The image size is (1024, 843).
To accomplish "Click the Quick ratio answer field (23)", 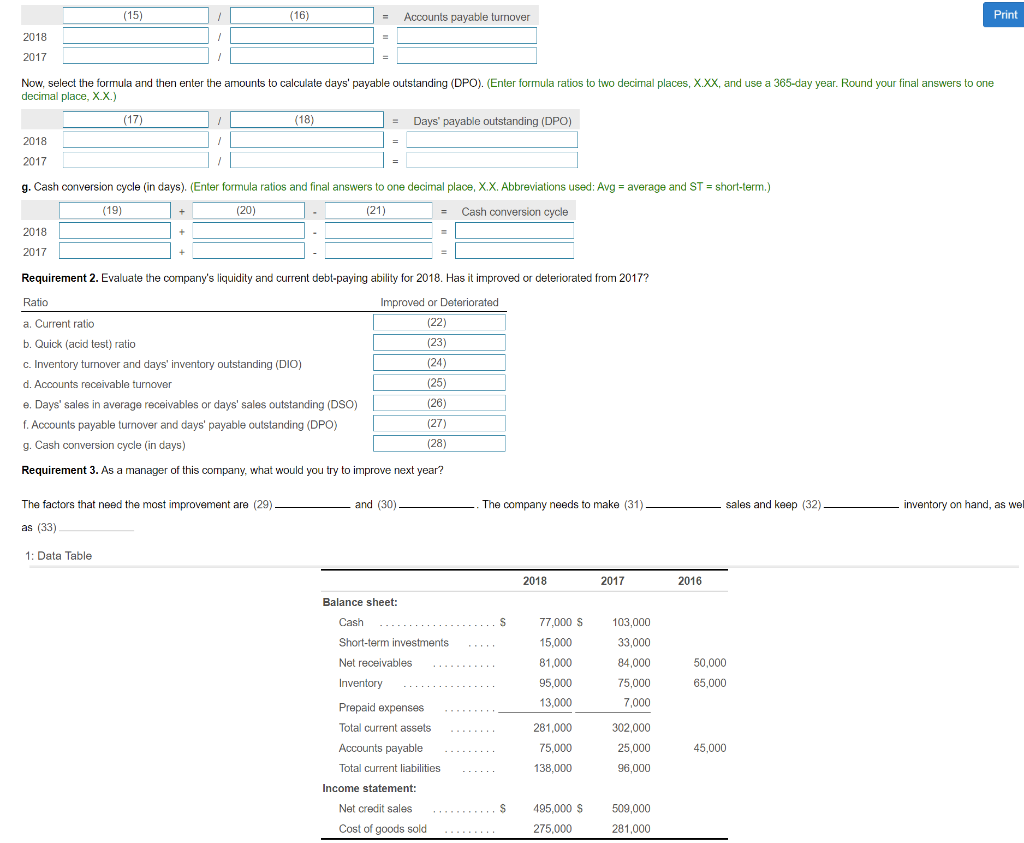I will coord(438,342).
